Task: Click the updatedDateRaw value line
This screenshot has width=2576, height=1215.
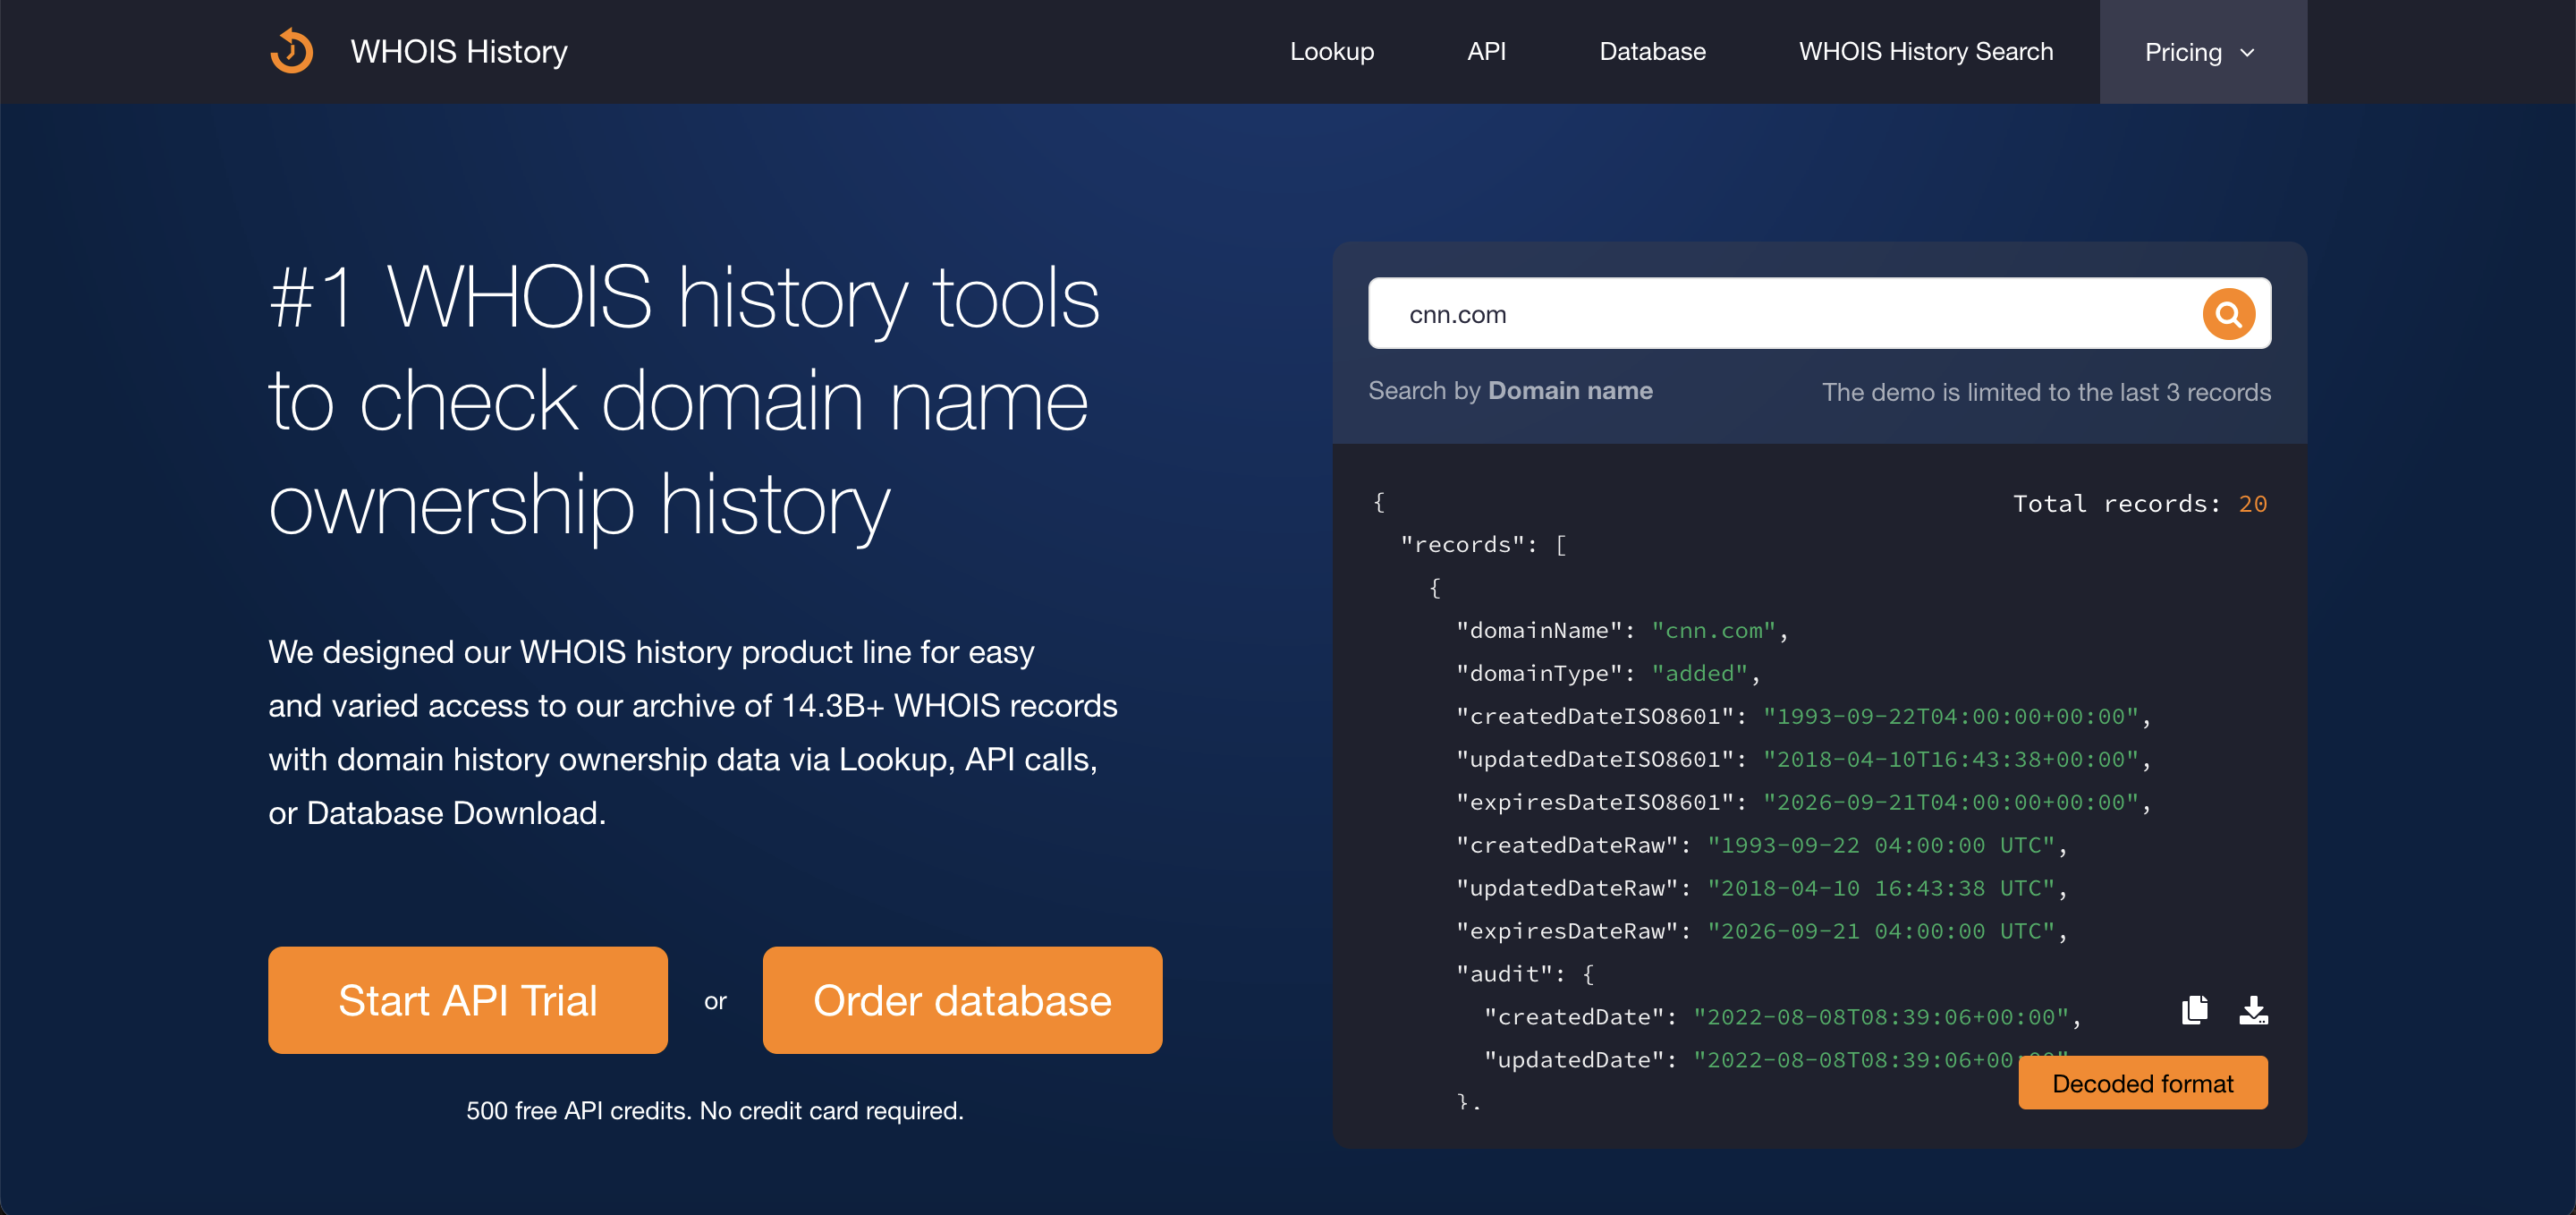Action: tap(1761, 889)
